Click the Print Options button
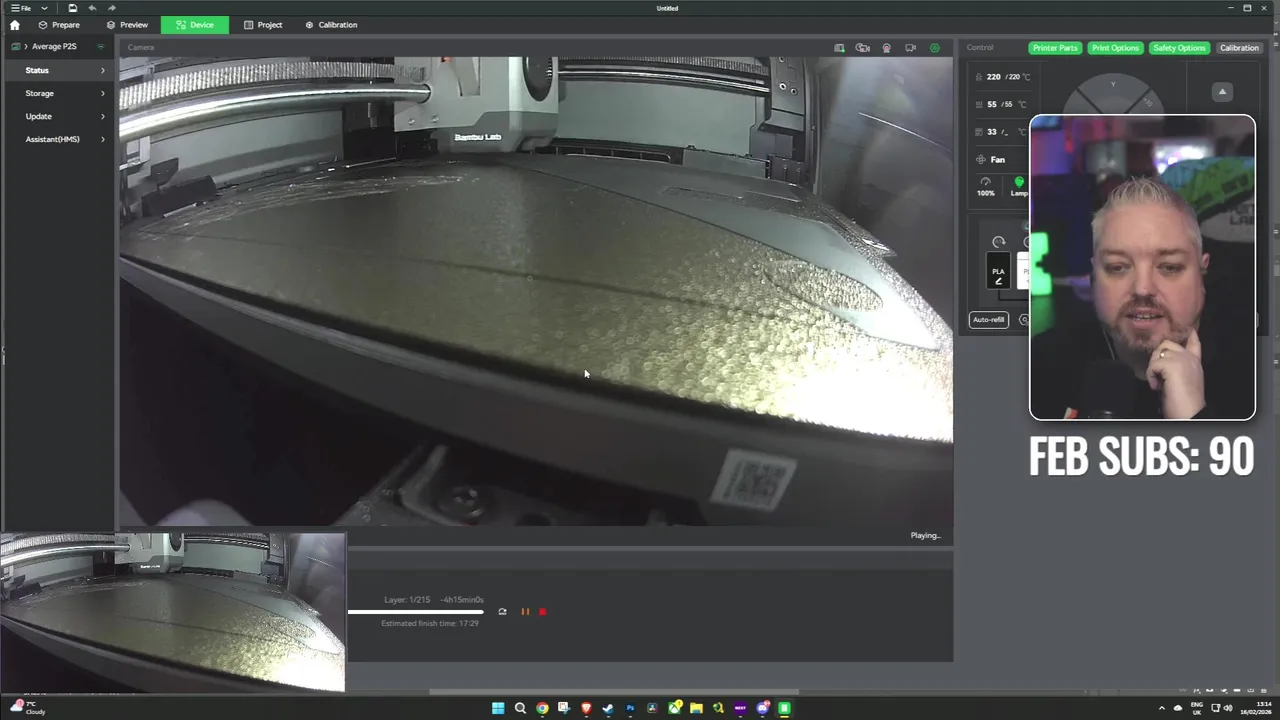The image size is (1280, 720). tap(1115, 48)
